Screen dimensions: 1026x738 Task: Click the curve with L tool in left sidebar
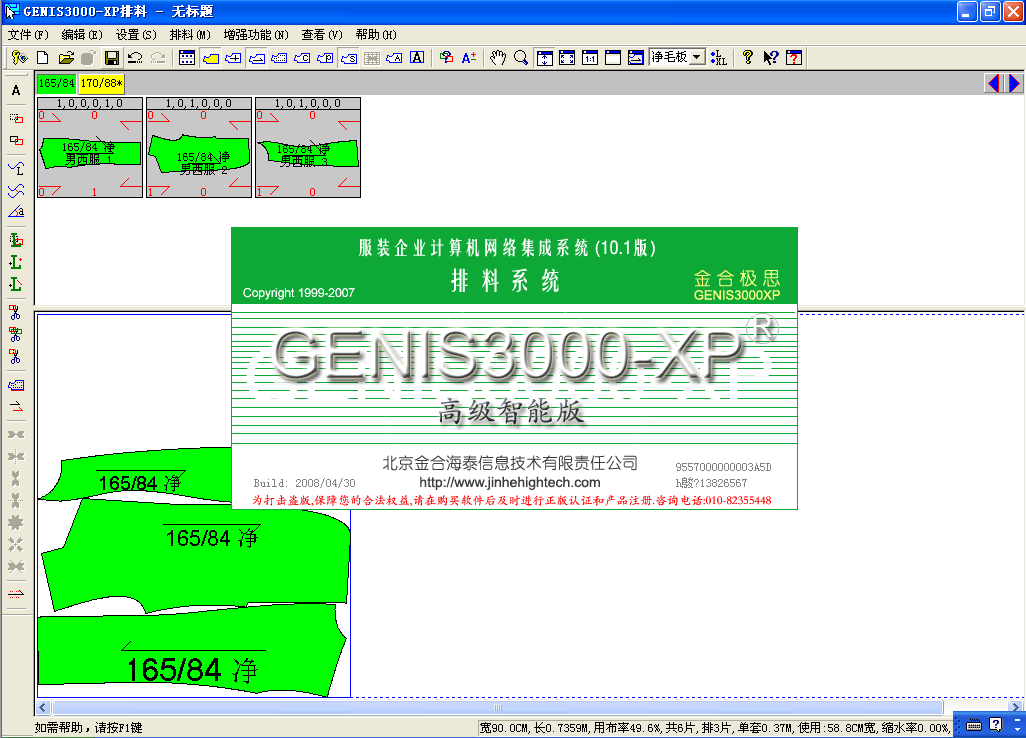tap(16, 168)
